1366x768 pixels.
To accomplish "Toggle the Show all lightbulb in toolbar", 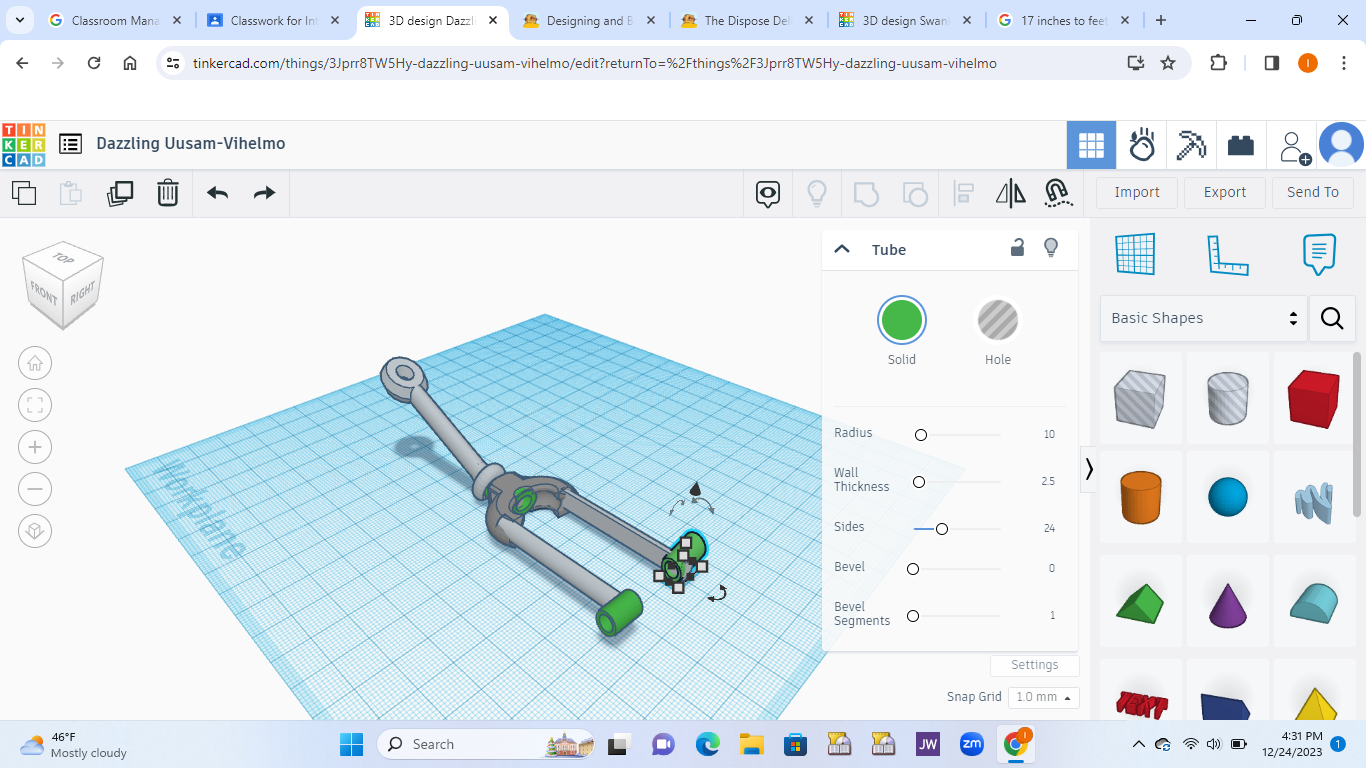I will 817,193.
